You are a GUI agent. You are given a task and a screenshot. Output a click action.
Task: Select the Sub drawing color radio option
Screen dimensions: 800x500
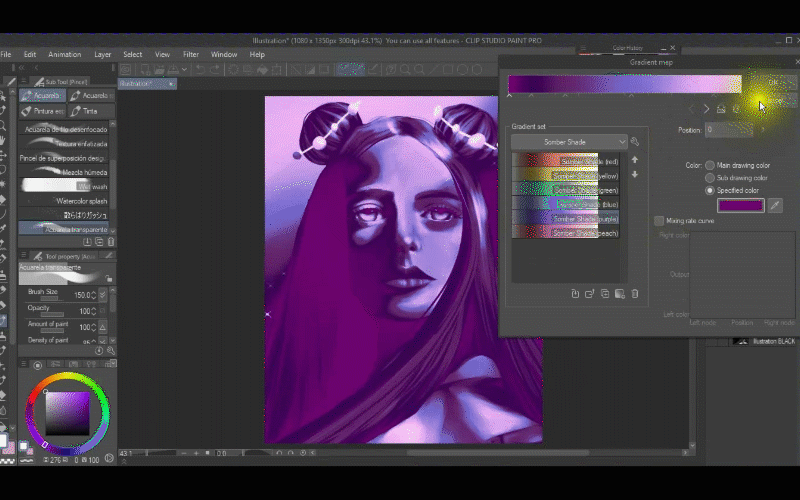pyautogui.click(x=710, y=177)
